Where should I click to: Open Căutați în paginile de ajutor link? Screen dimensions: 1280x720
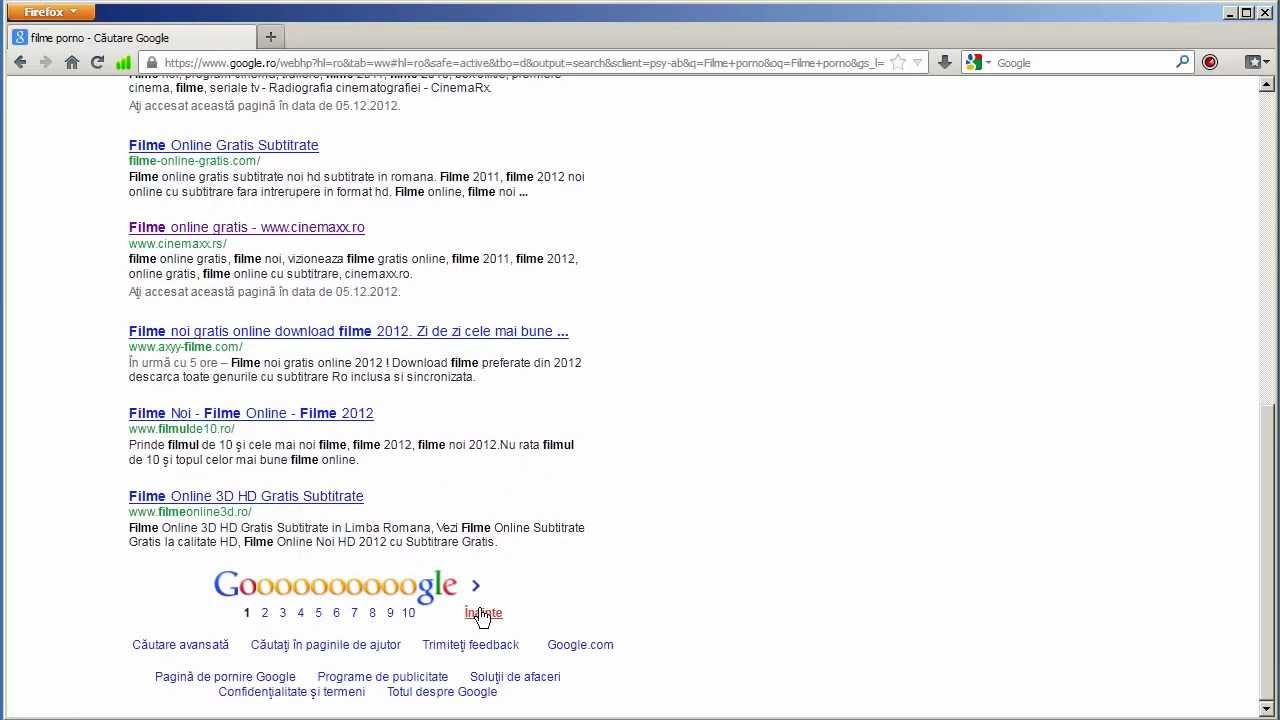click(326, 645)
